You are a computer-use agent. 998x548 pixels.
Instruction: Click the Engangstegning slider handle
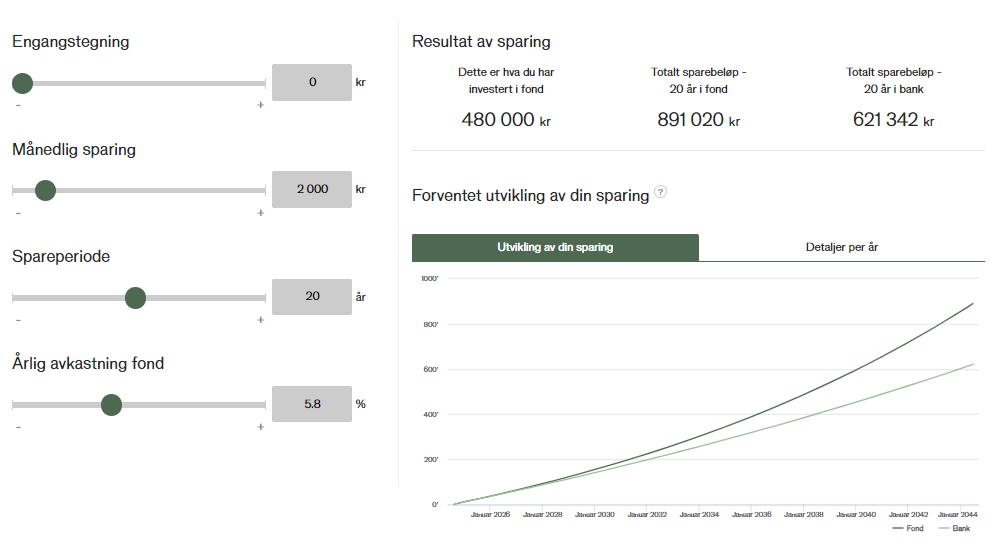(x=22, y=83)
